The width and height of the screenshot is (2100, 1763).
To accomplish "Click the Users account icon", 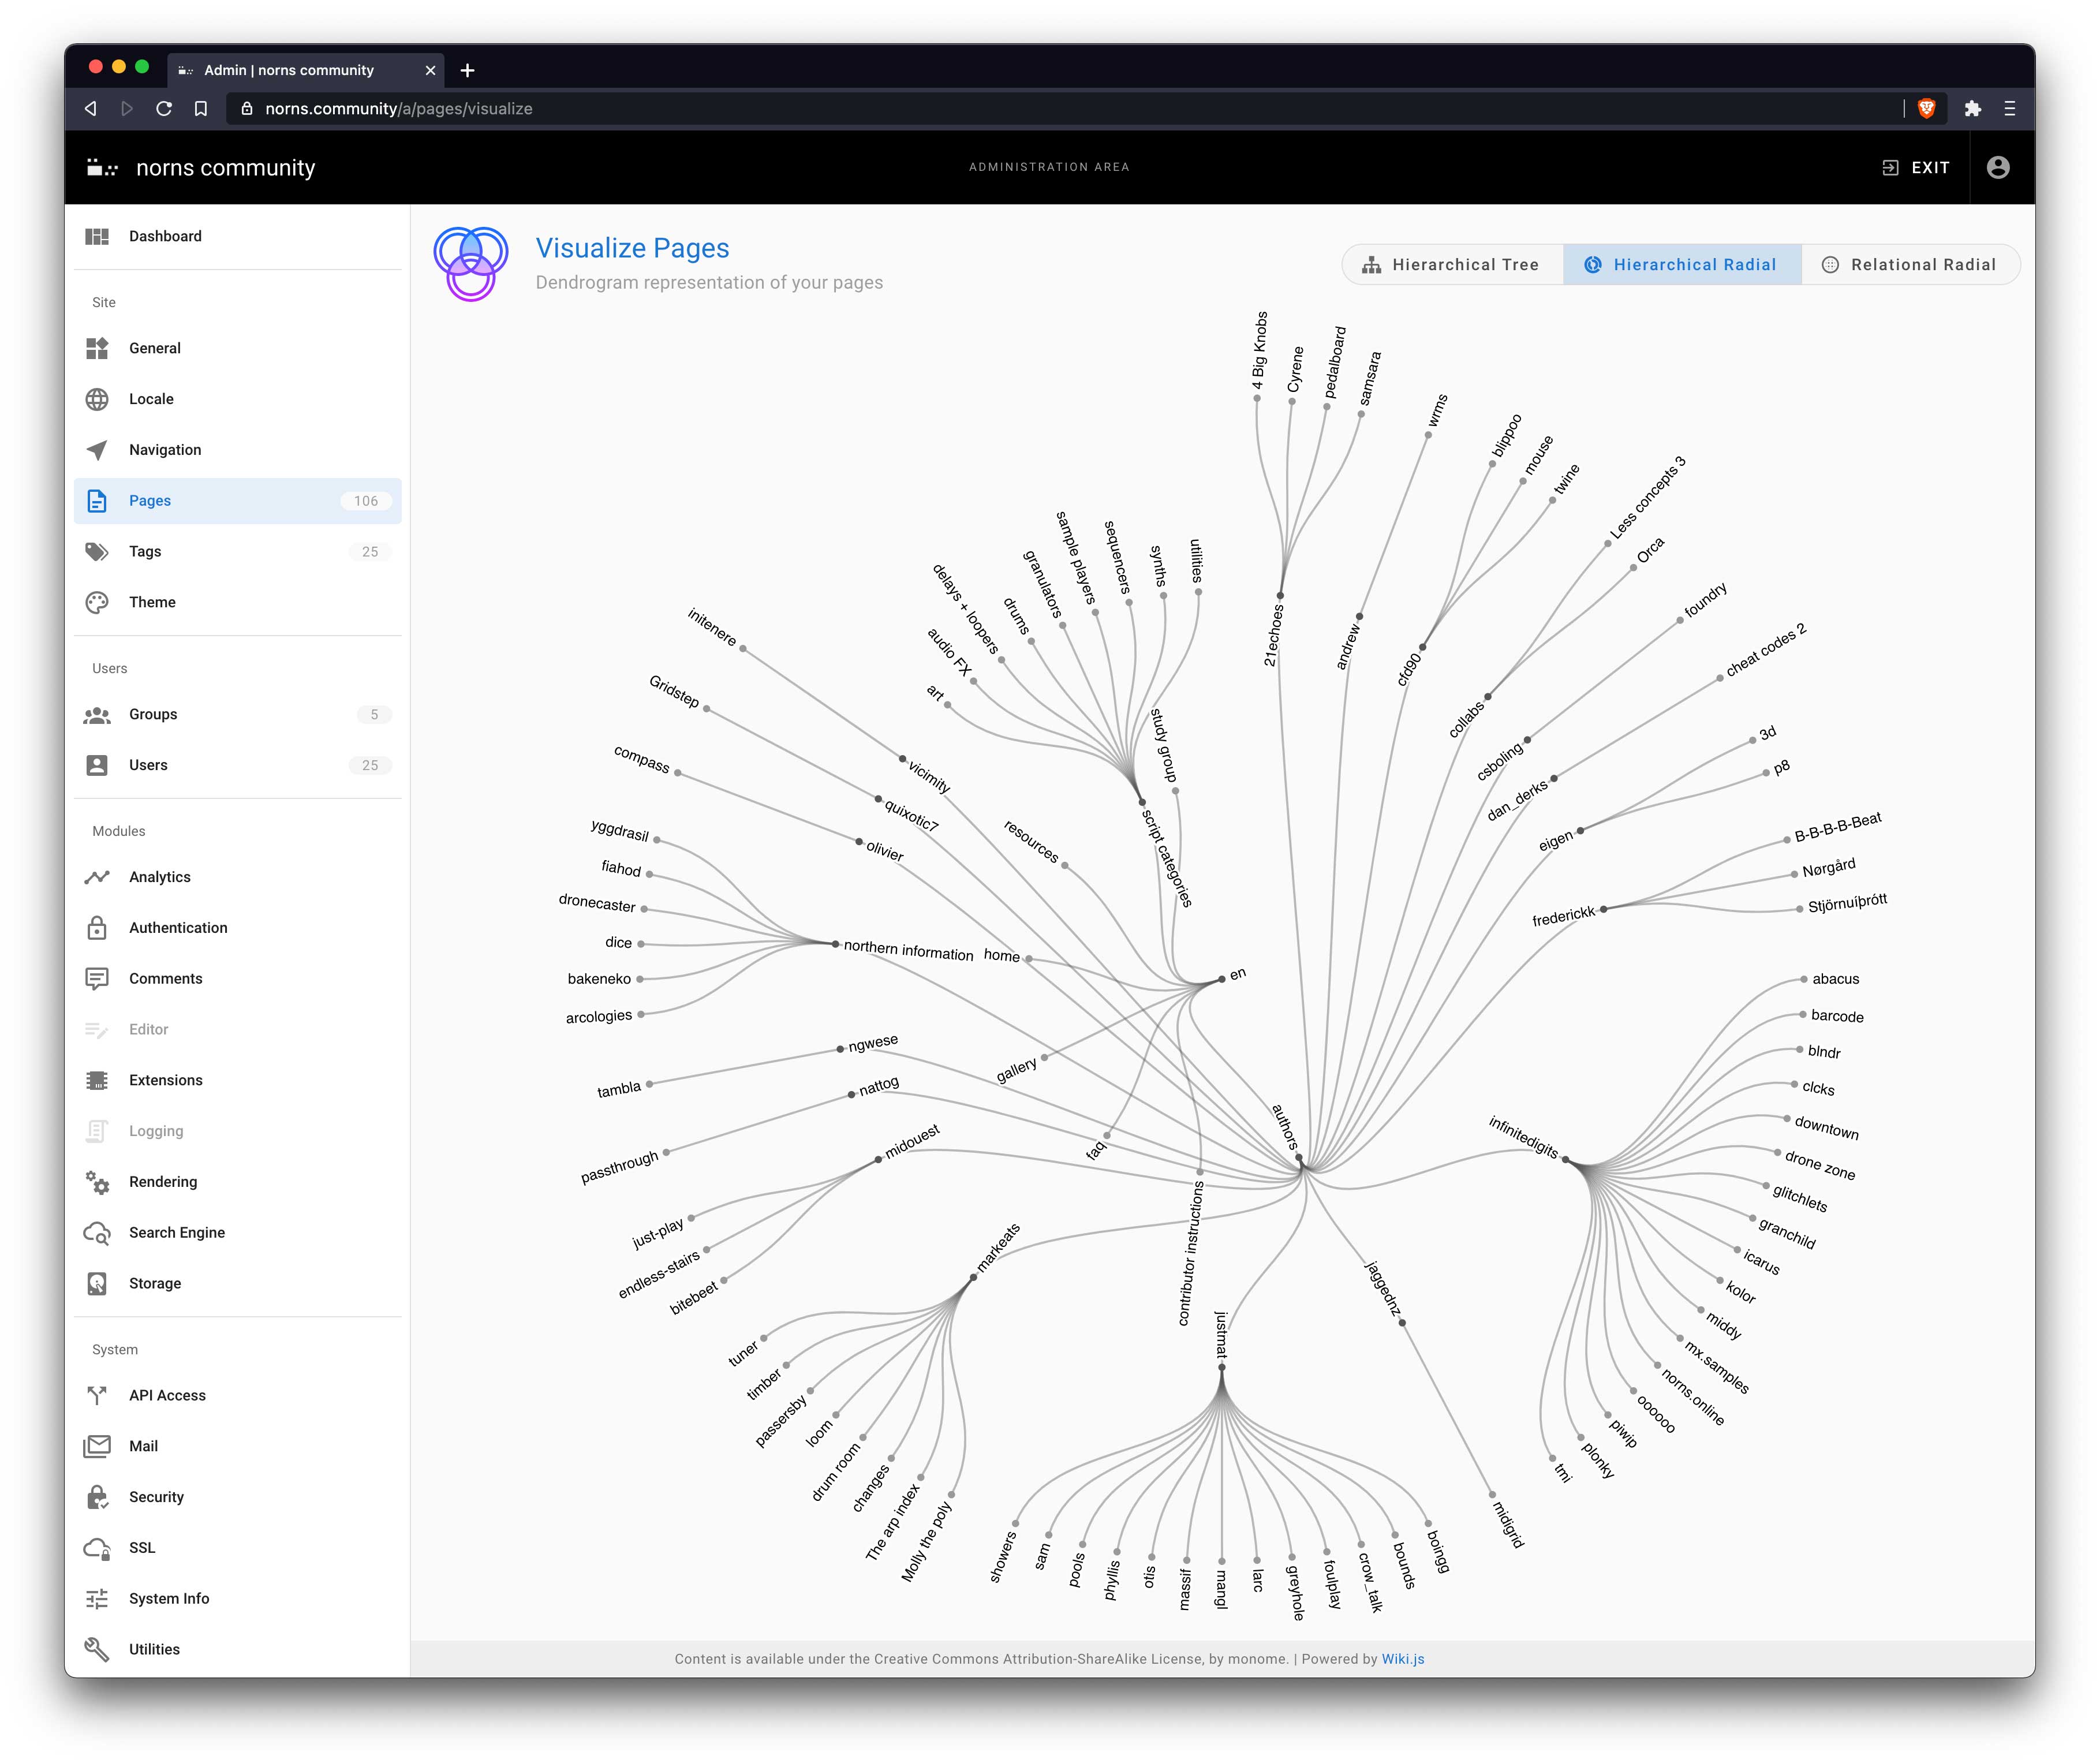I will (97, 765).
